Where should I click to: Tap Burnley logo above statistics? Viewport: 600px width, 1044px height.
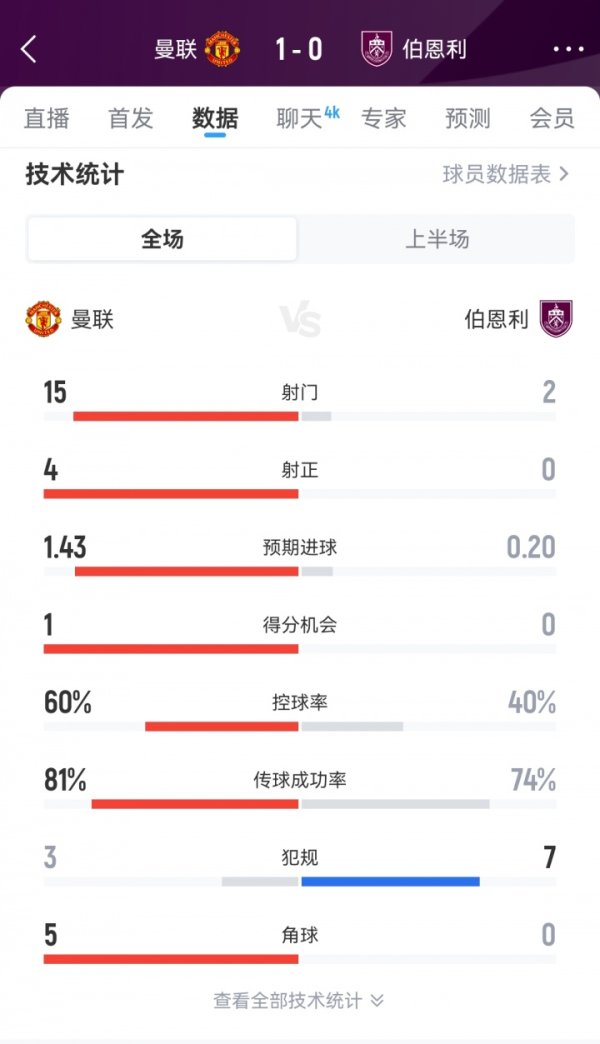click(556, 319)
